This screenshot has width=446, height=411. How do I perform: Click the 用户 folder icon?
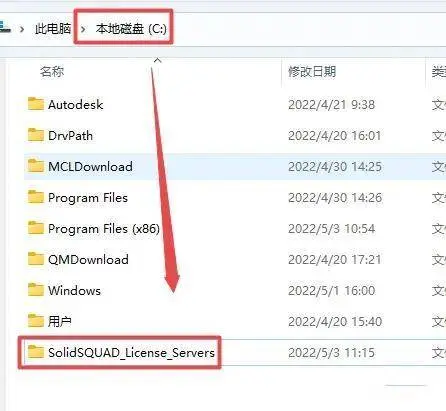point(36,321)
